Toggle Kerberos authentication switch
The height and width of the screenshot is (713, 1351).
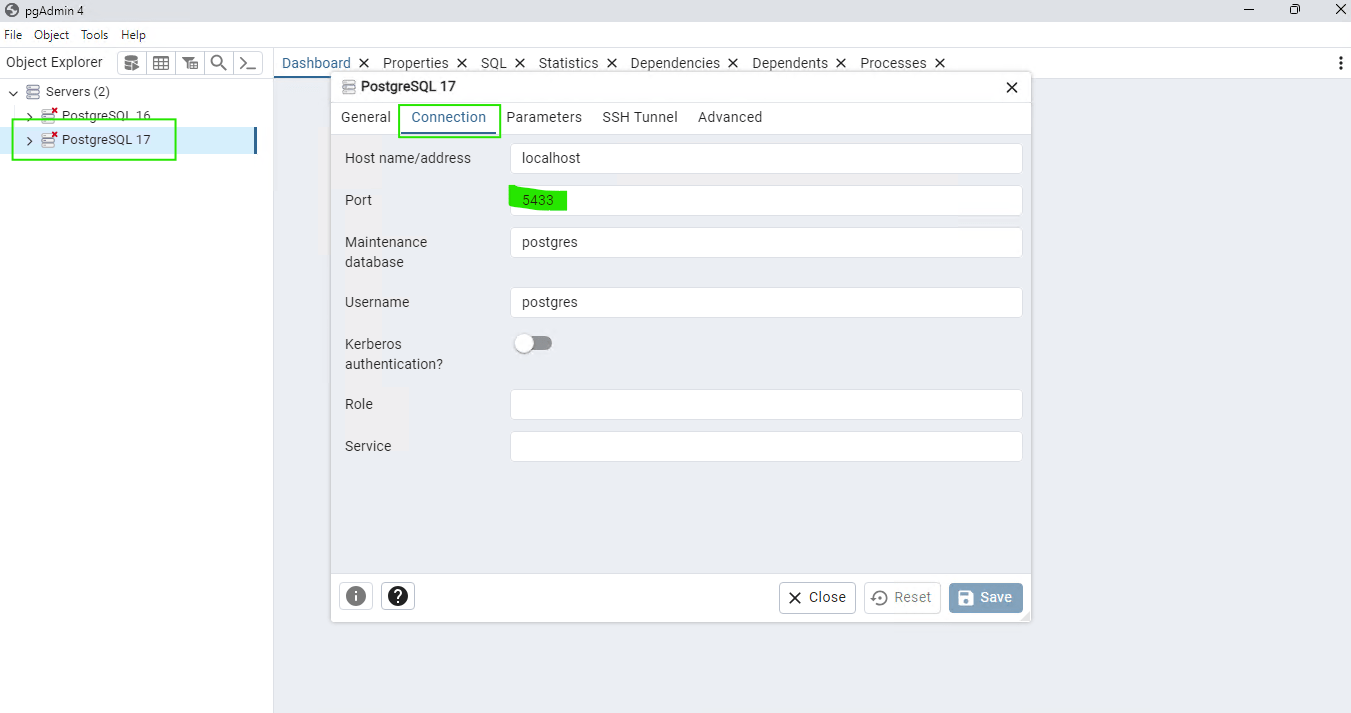533,344
